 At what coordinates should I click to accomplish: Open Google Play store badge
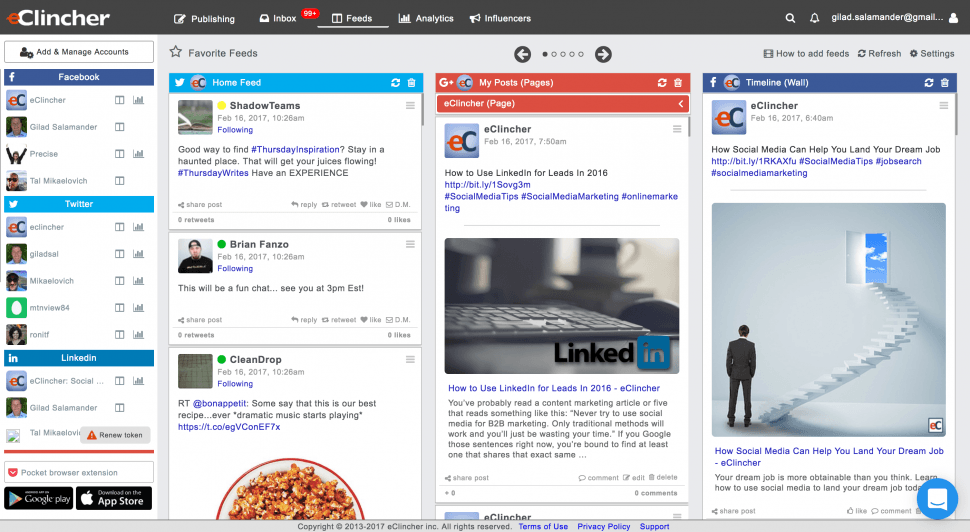click(x=39, y=498)
